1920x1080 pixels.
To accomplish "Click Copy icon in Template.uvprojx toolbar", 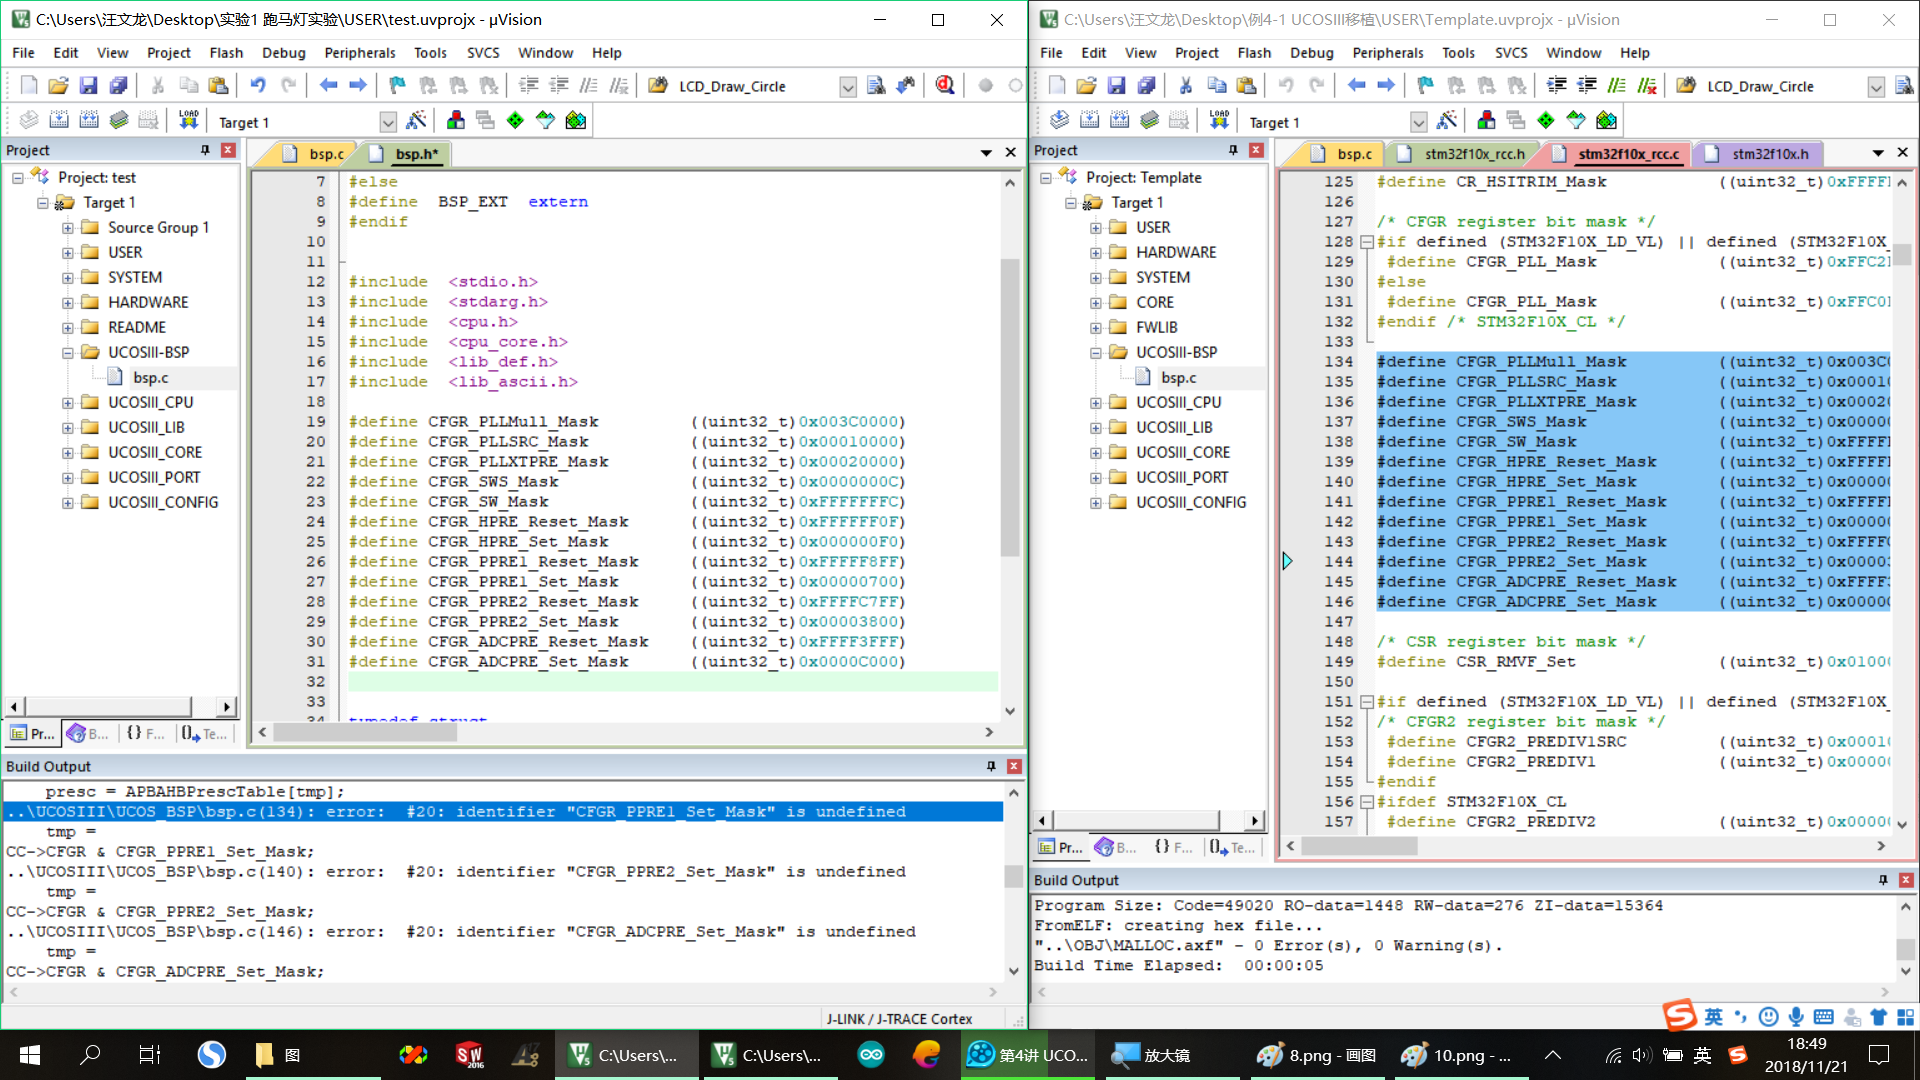I will click(1216, 86).
